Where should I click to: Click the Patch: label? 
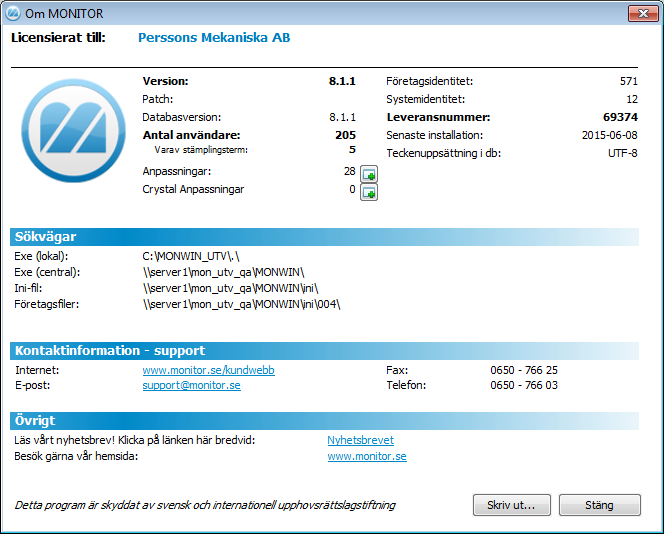pyautogui.click(x=158, y=99)
